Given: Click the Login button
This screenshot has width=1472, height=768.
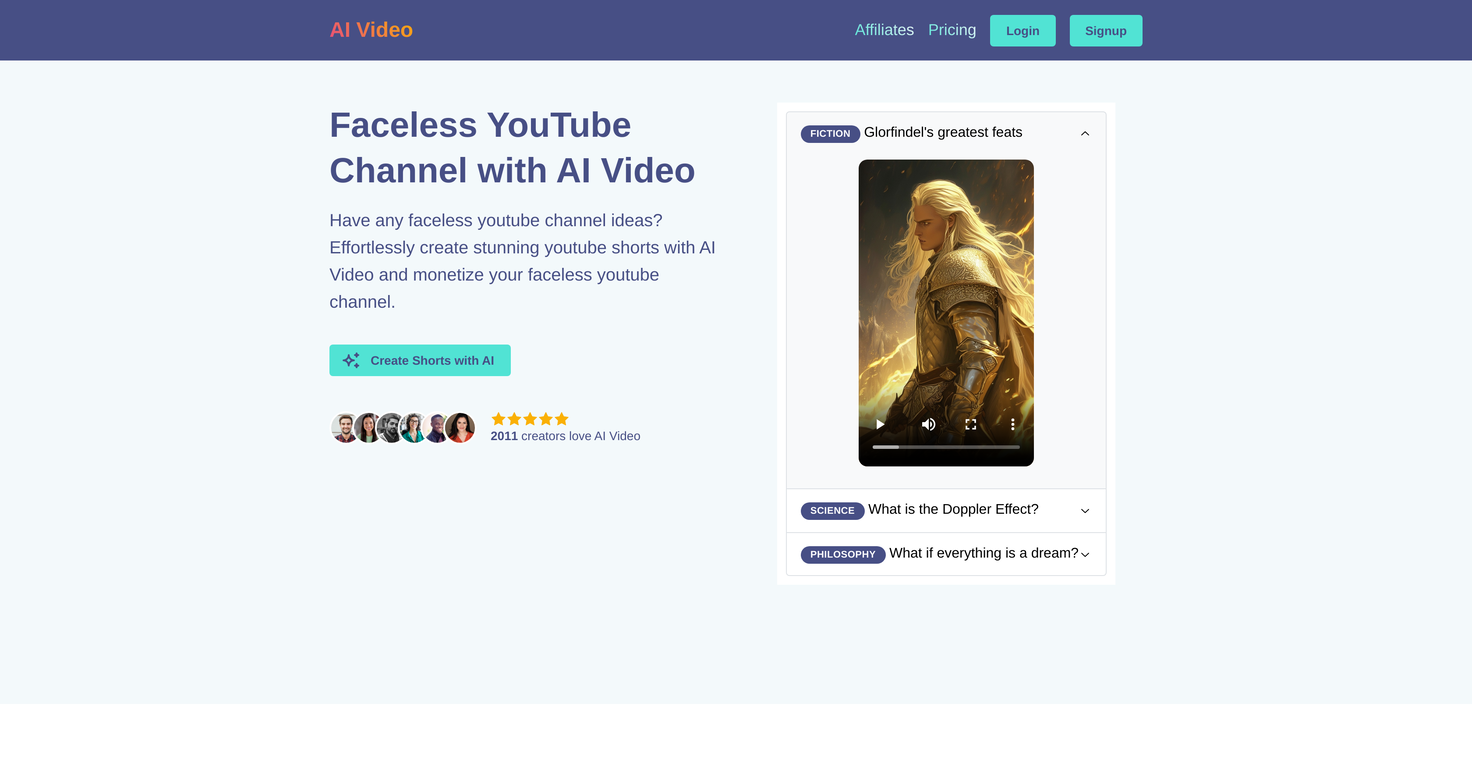Looking at the screenshot, I should (x=1022, y=30).
